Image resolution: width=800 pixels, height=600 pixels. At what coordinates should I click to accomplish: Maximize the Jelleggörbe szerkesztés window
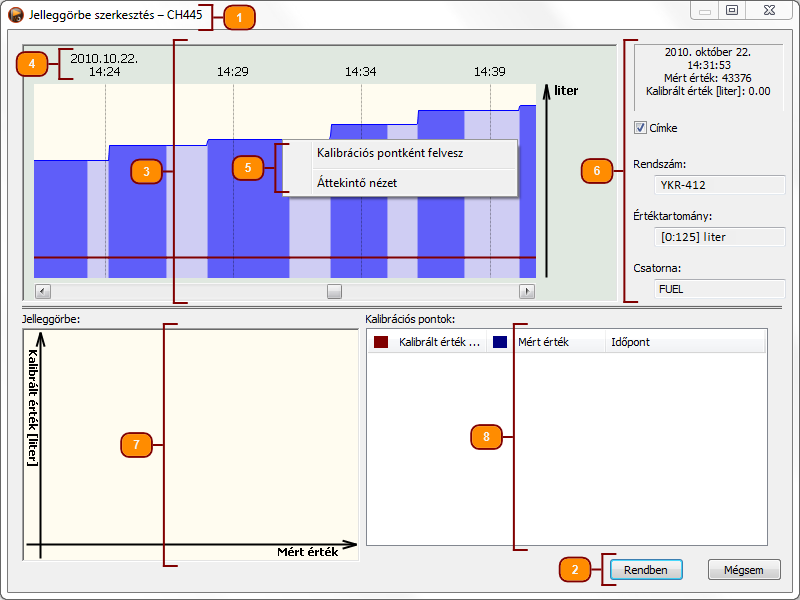pos(732,11)
